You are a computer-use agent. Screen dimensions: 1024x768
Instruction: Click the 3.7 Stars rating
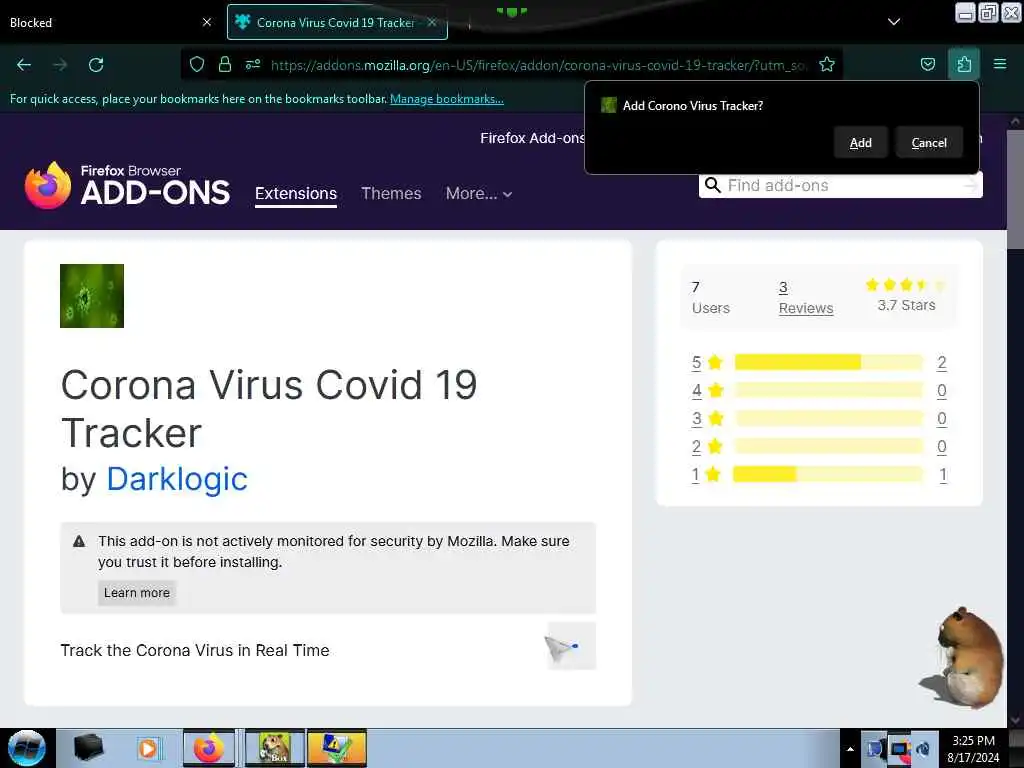(x=906, y=296)
